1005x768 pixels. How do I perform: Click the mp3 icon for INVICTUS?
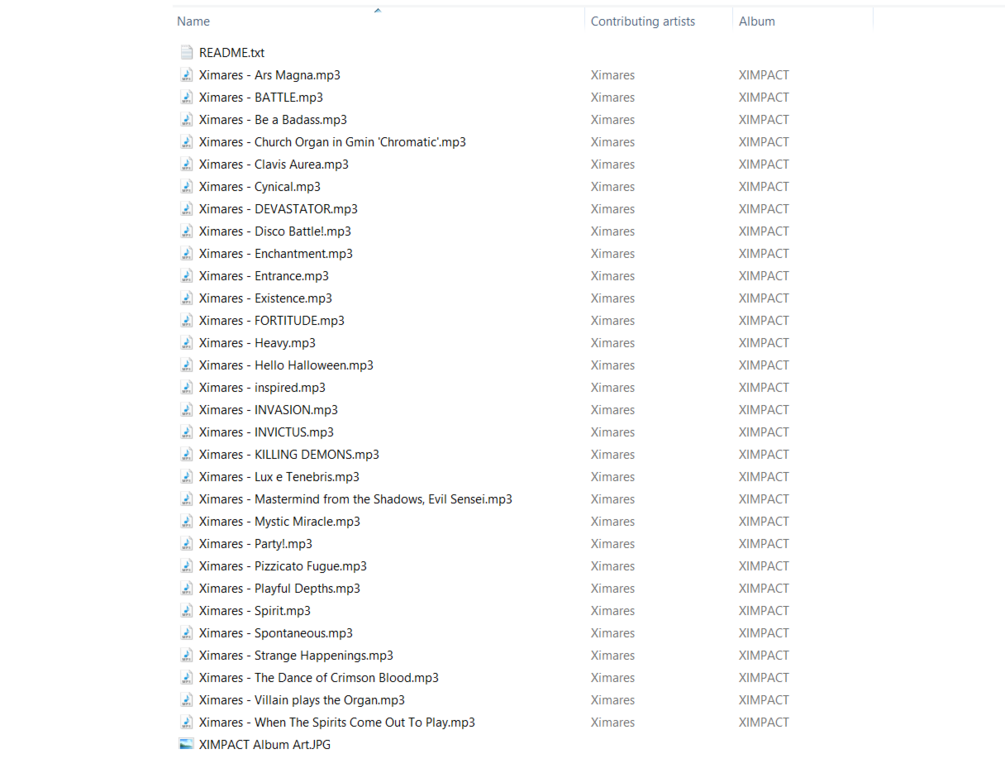click(187, 432)
